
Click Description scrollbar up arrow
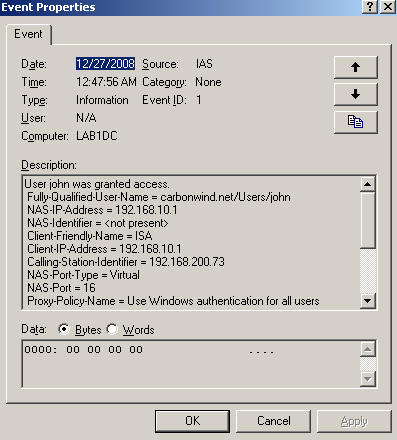click(x=368, y=184)
